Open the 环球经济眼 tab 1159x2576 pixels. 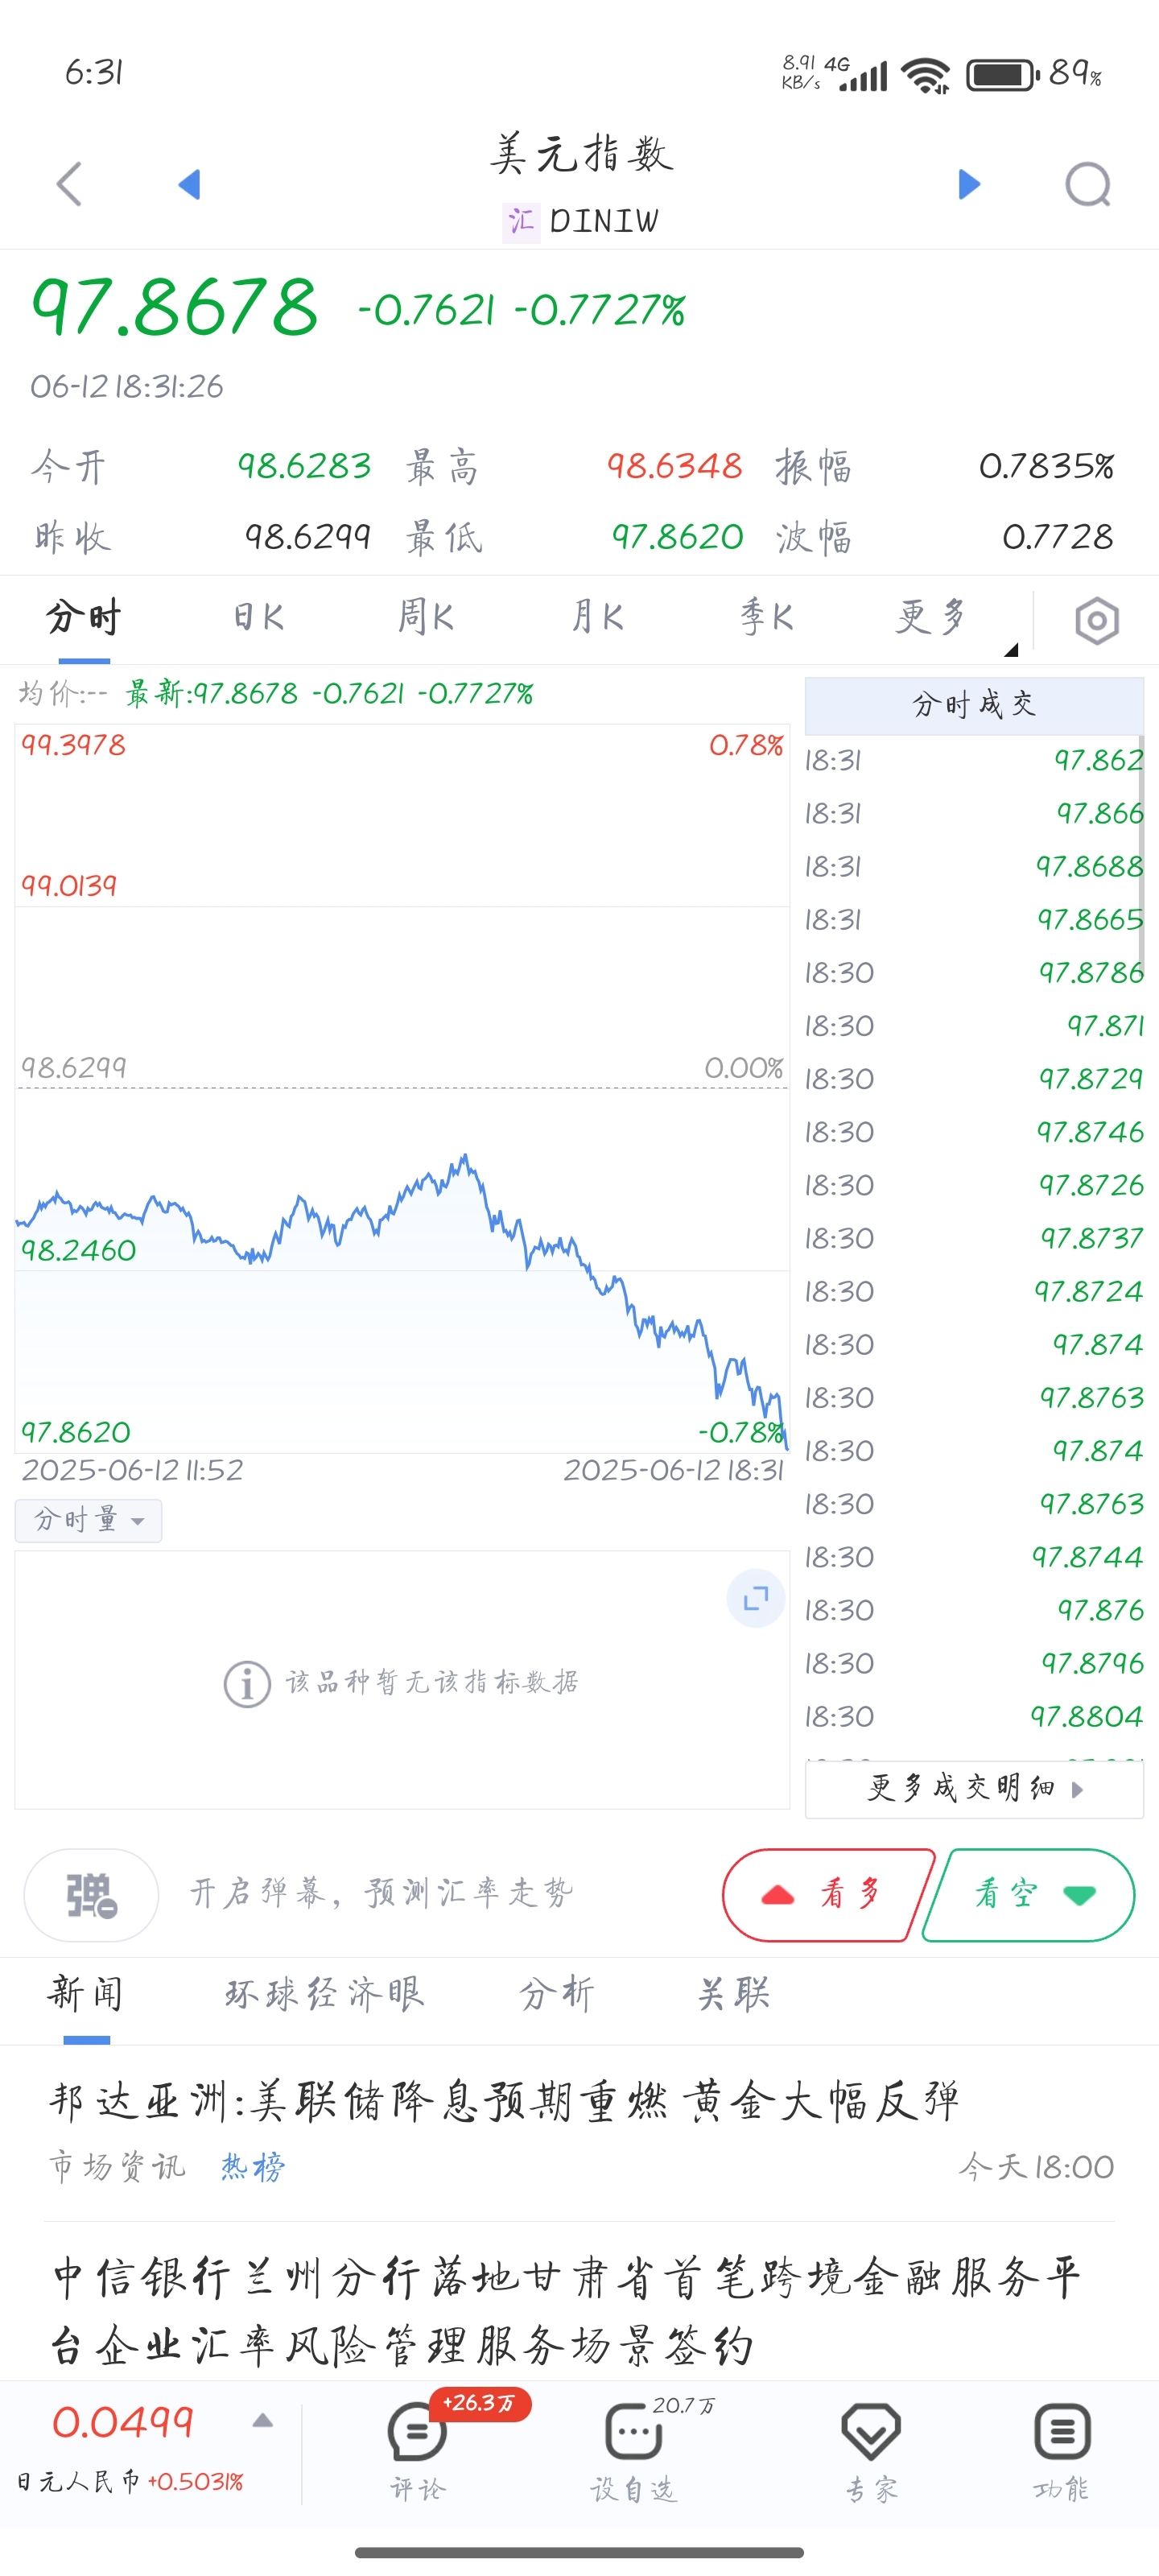click(324, 1995)
